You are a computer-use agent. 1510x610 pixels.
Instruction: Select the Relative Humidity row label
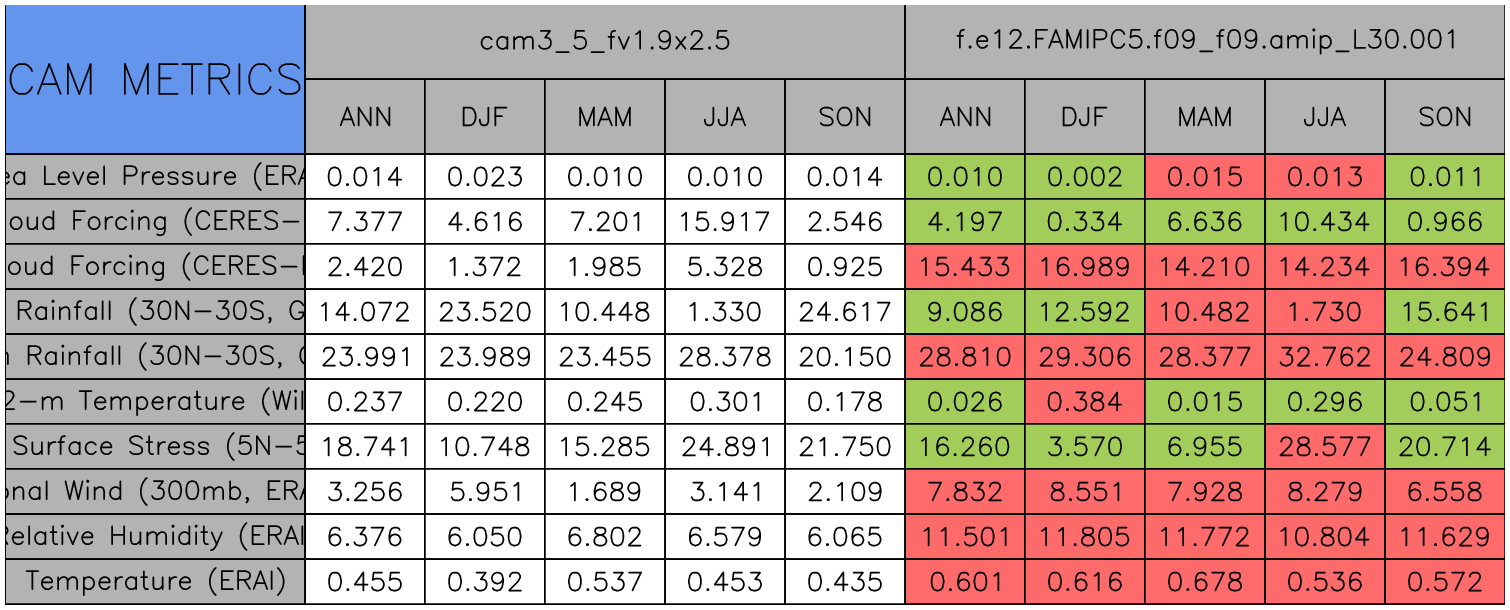click(155, 536)
